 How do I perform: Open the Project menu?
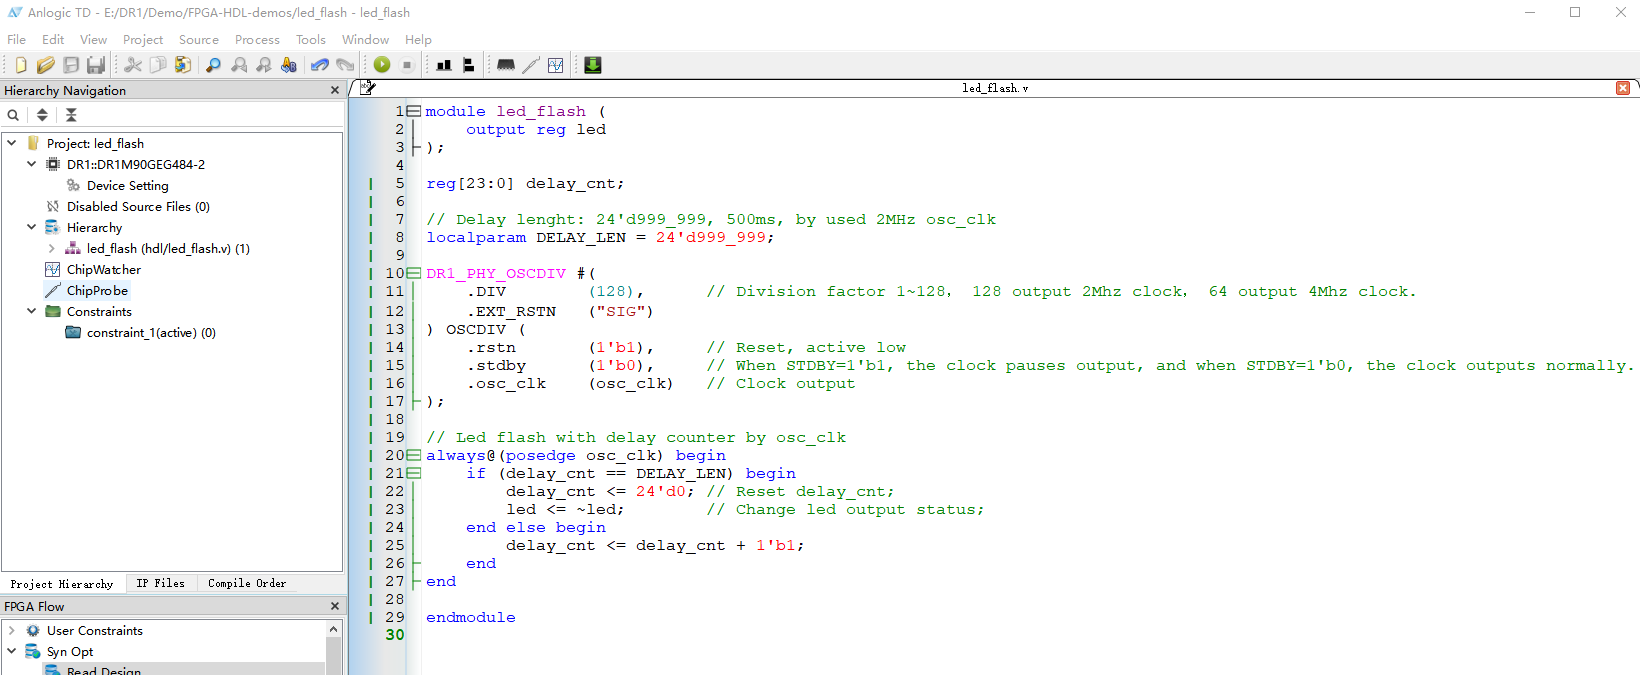143,39
